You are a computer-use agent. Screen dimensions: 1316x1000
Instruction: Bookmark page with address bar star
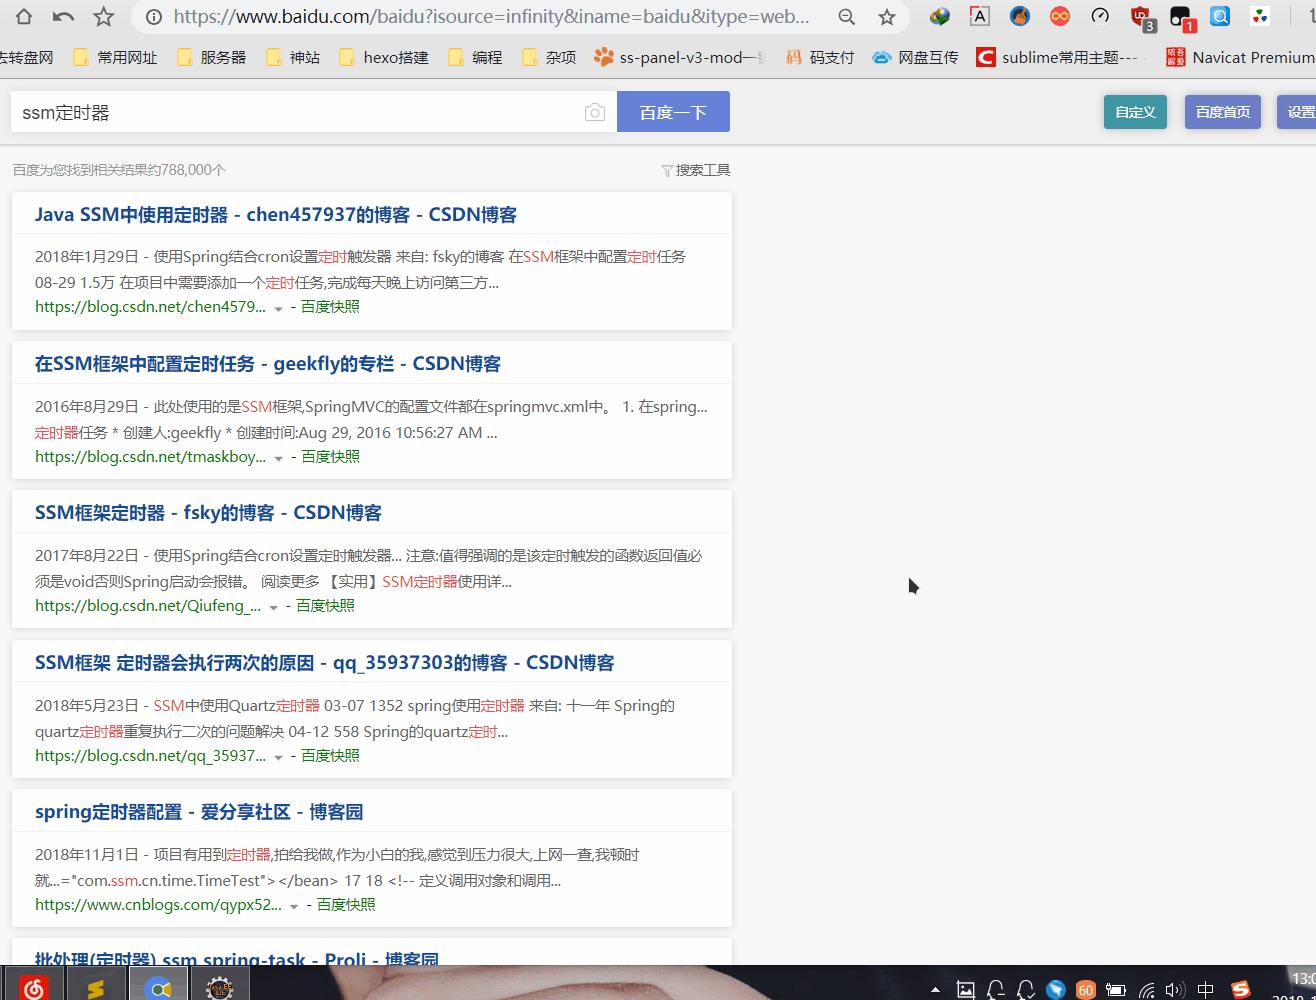886,16
